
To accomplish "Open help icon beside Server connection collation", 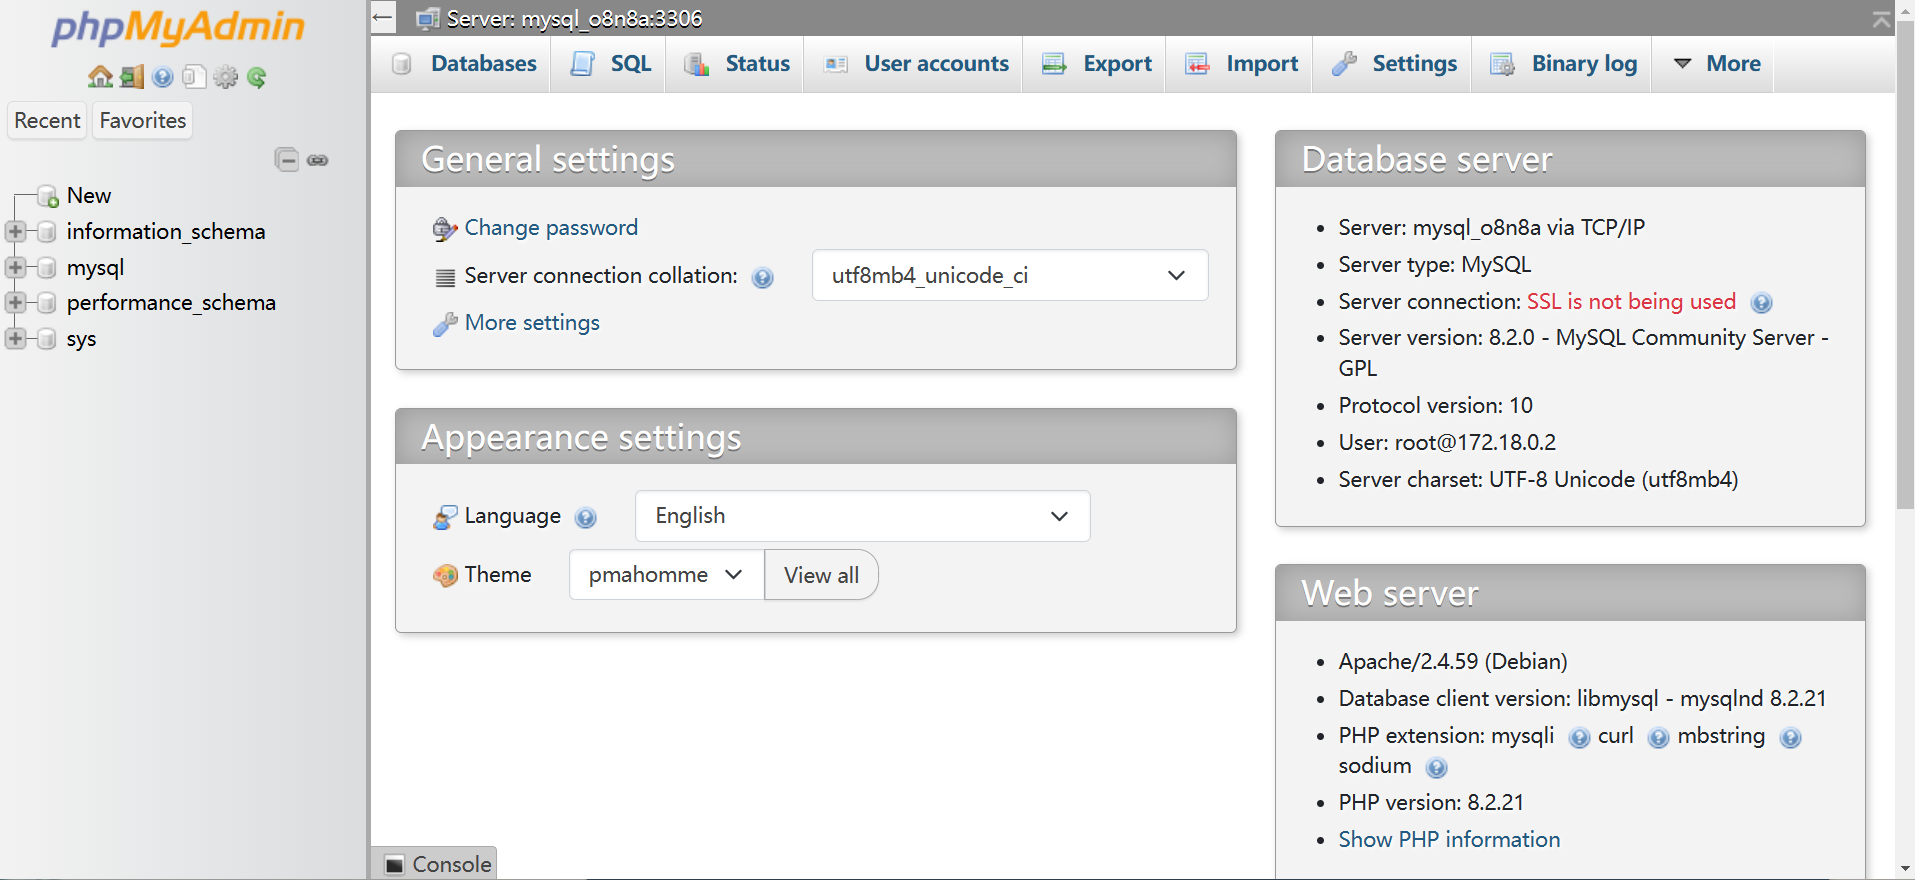I will tap(763, 278).
